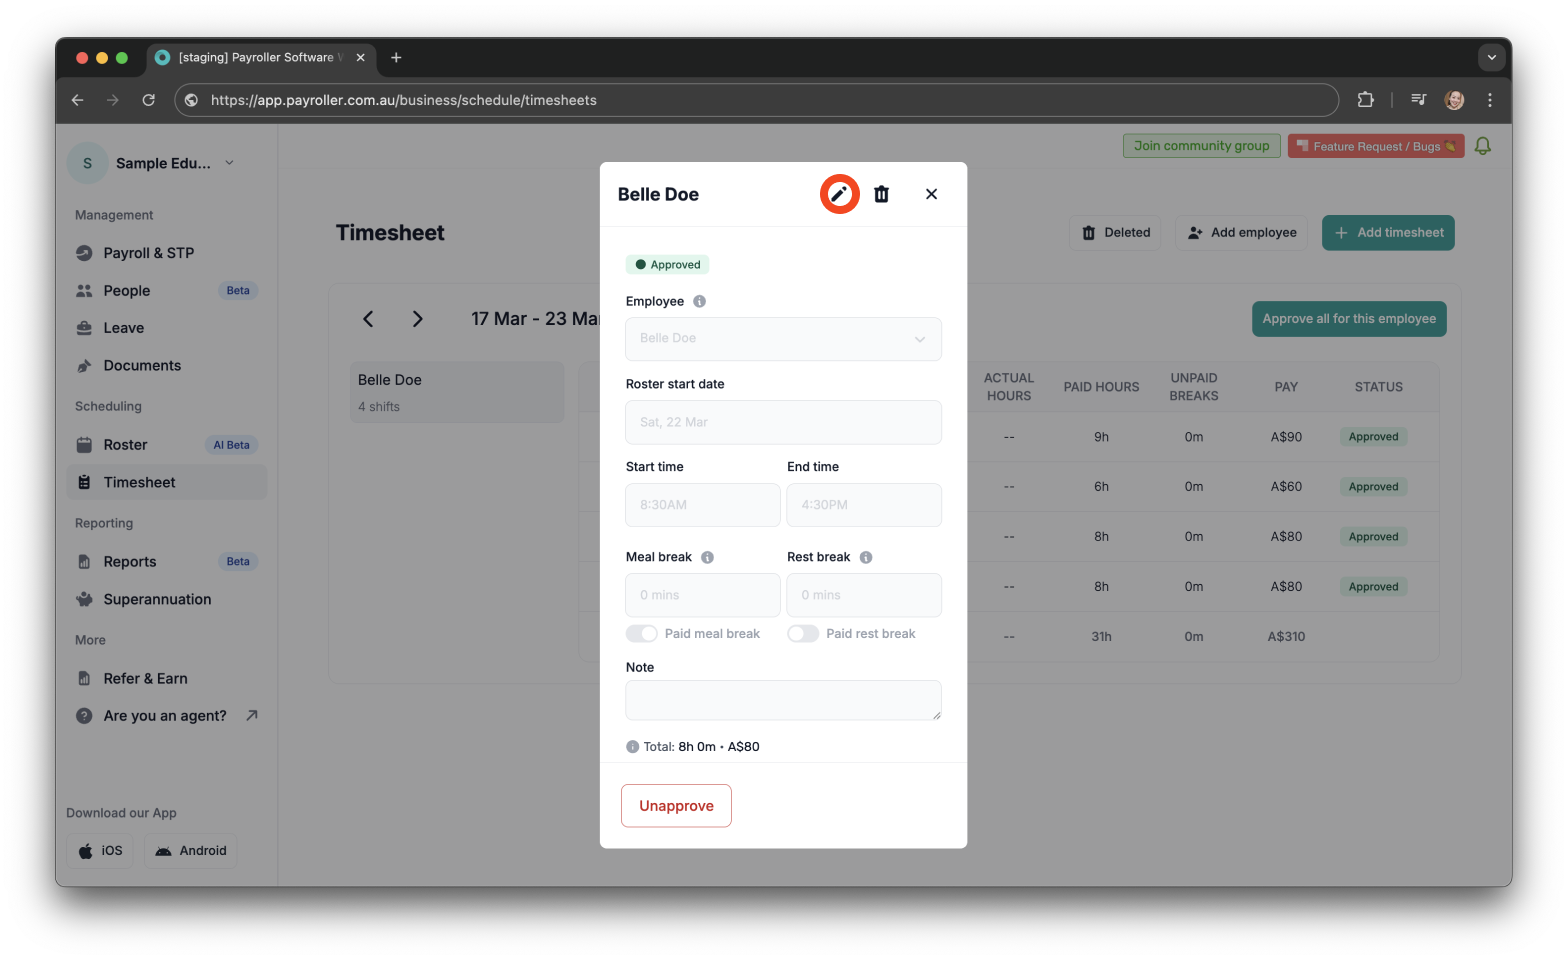Viewport: 1568px width, 960px height.
Task: Close the Belle Doe dialog with X
Action: [x=931, y=194]
